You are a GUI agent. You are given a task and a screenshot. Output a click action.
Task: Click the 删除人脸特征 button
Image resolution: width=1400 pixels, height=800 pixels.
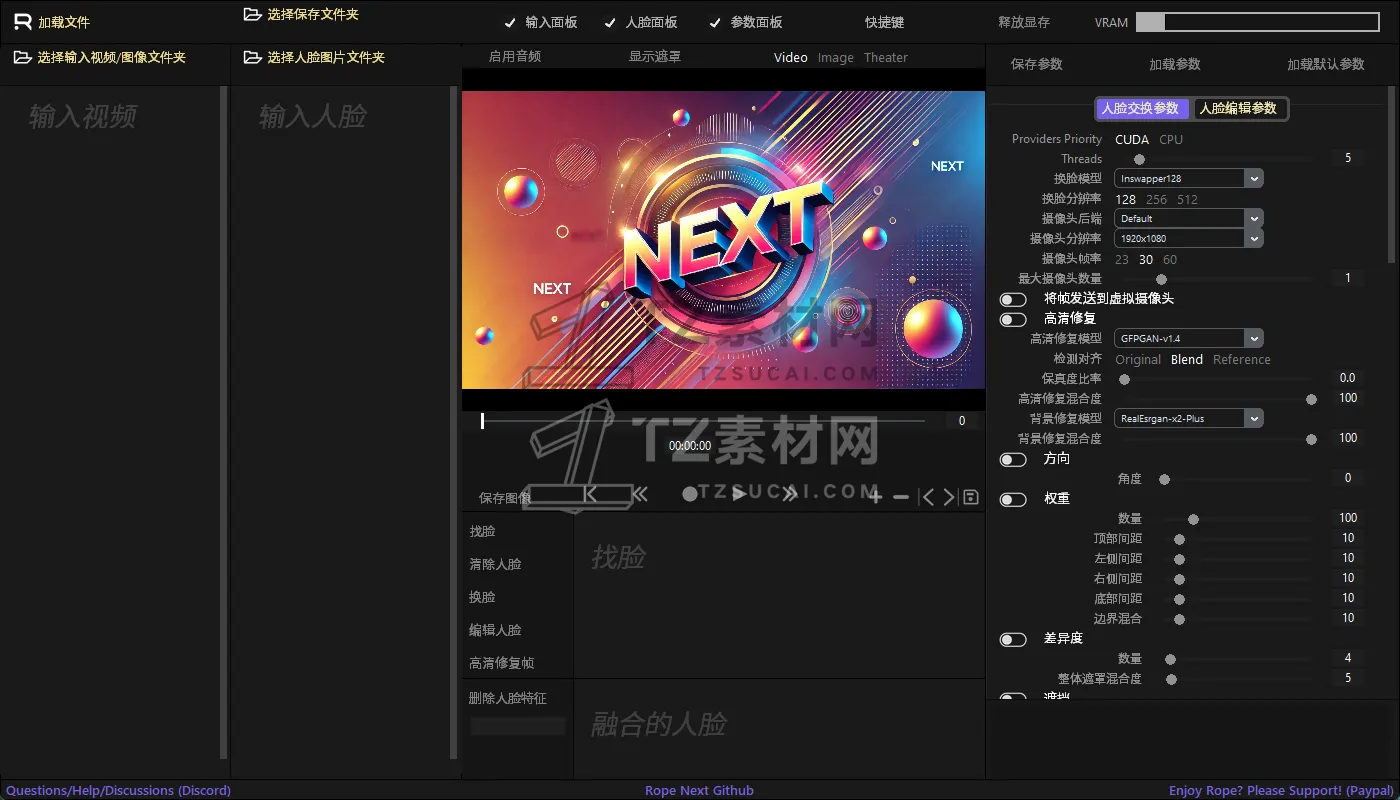[x=508, y=698]
